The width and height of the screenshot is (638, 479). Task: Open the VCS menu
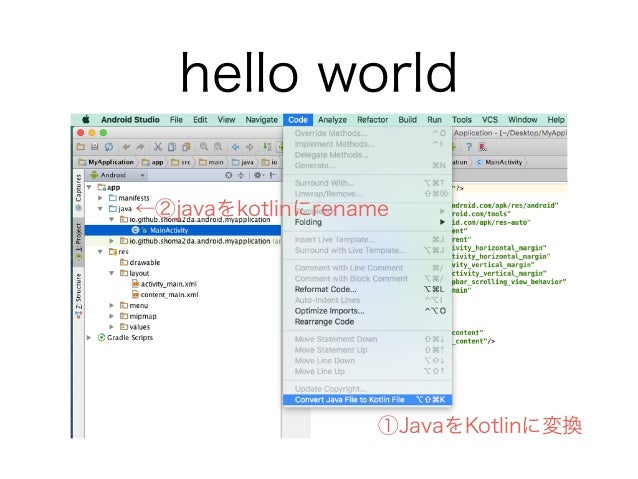(x=490, y=120)
